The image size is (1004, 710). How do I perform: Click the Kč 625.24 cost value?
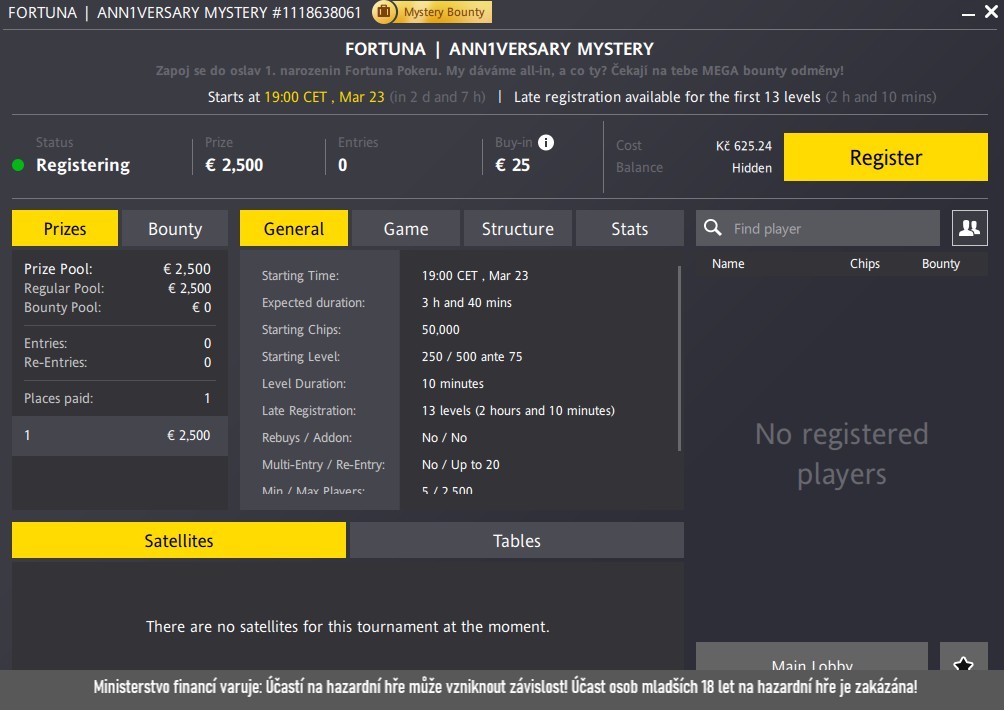[x=743, y=145]
